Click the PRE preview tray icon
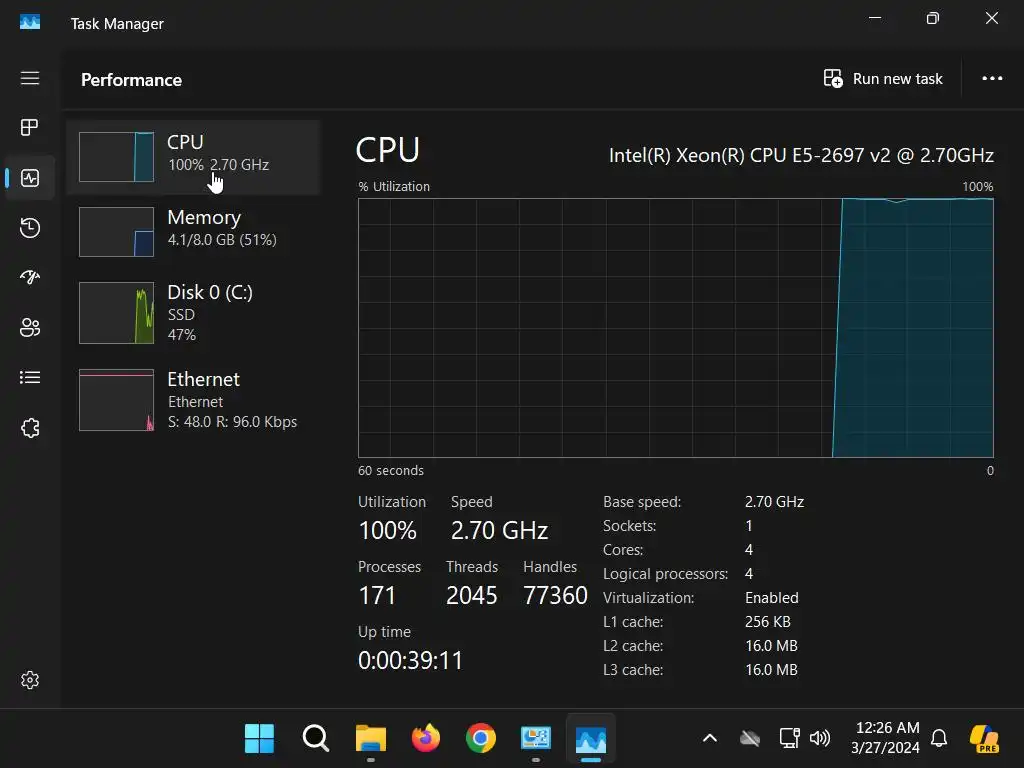Viewport: 1024px width, 768px height. [x=985, y=739]
